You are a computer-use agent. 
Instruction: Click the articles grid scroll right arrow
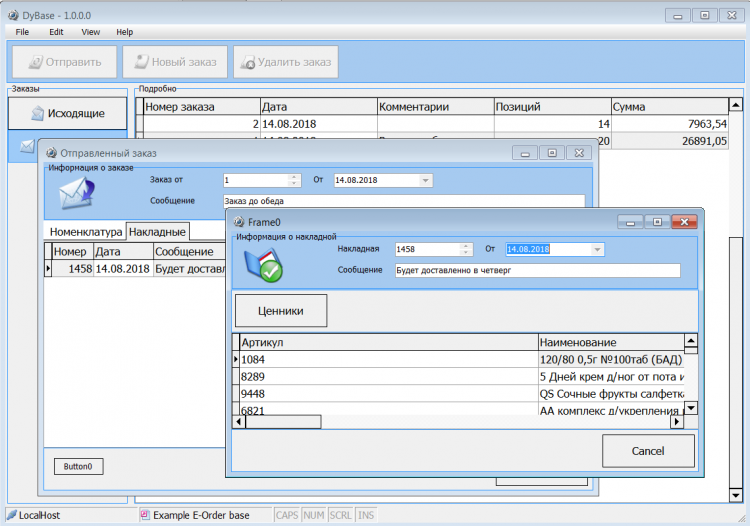(x=676, y=422)
